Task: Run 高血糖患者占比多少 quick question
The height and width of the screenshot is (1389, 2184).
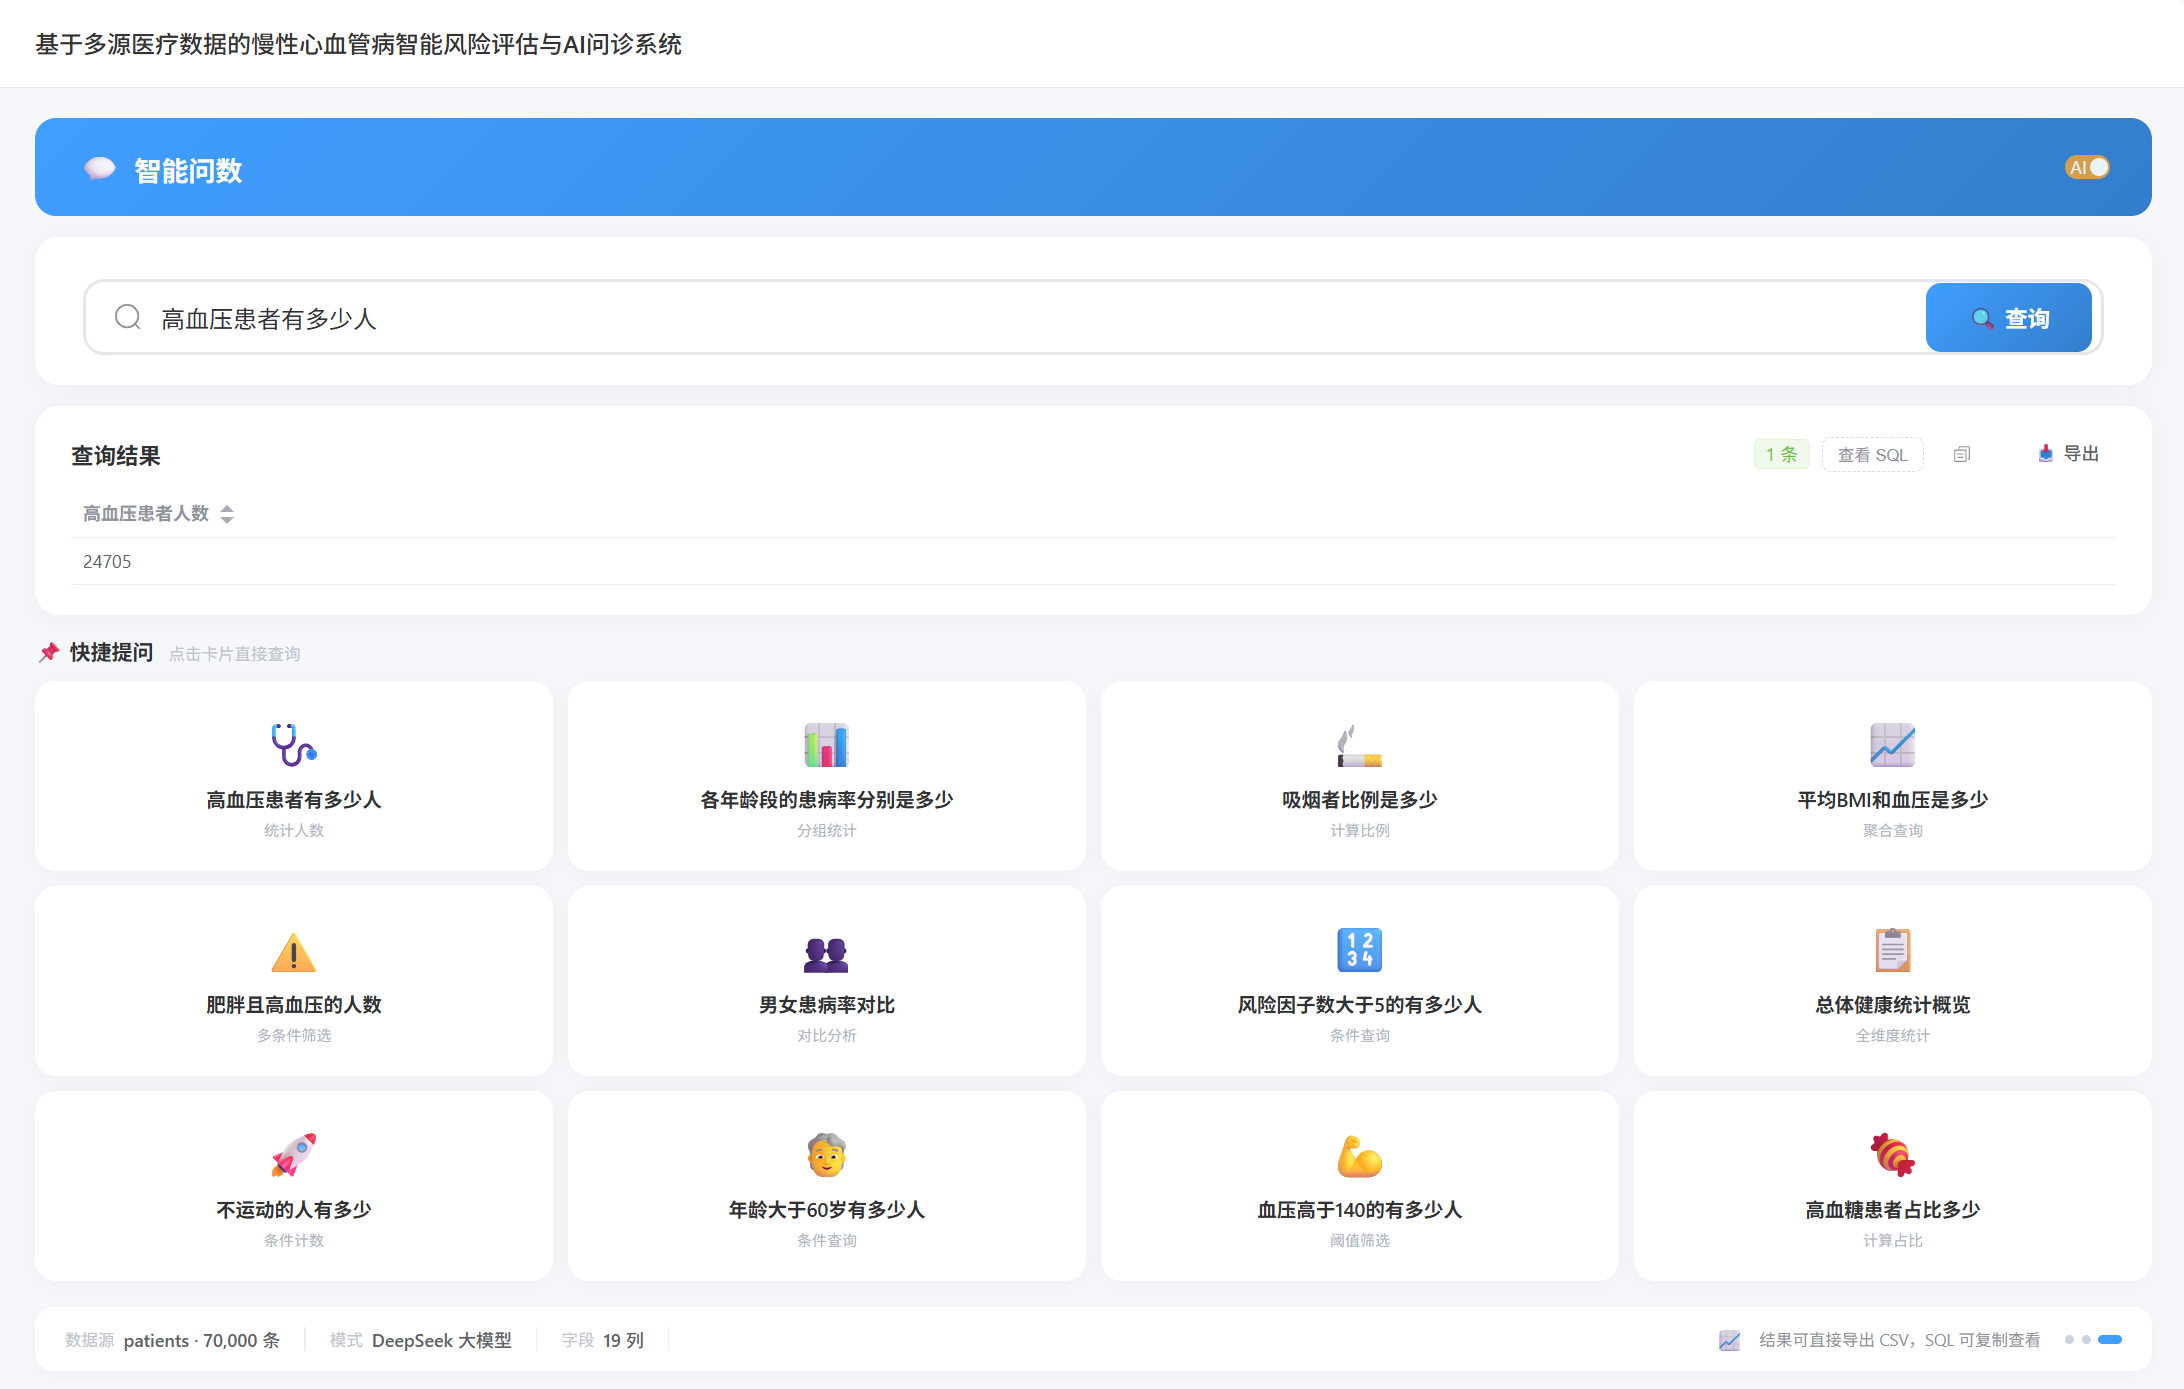Action: pyautogui.click(x=1892, y=1186)
